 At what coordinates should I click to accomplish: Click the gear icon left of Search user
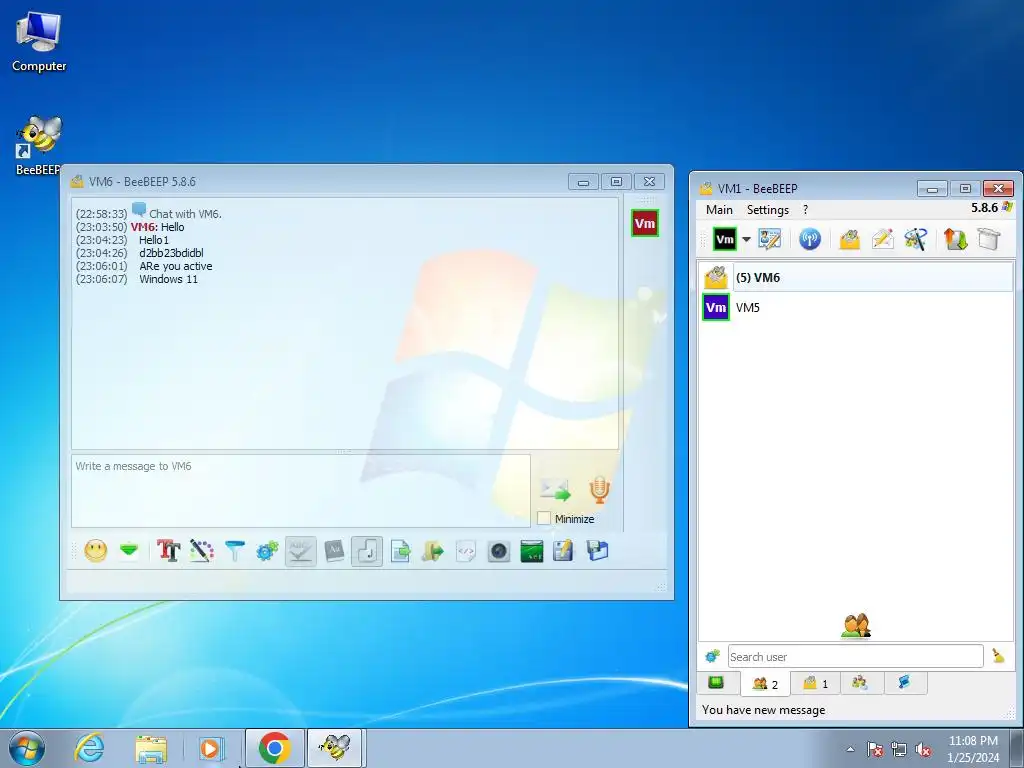(x=712, y=656)
